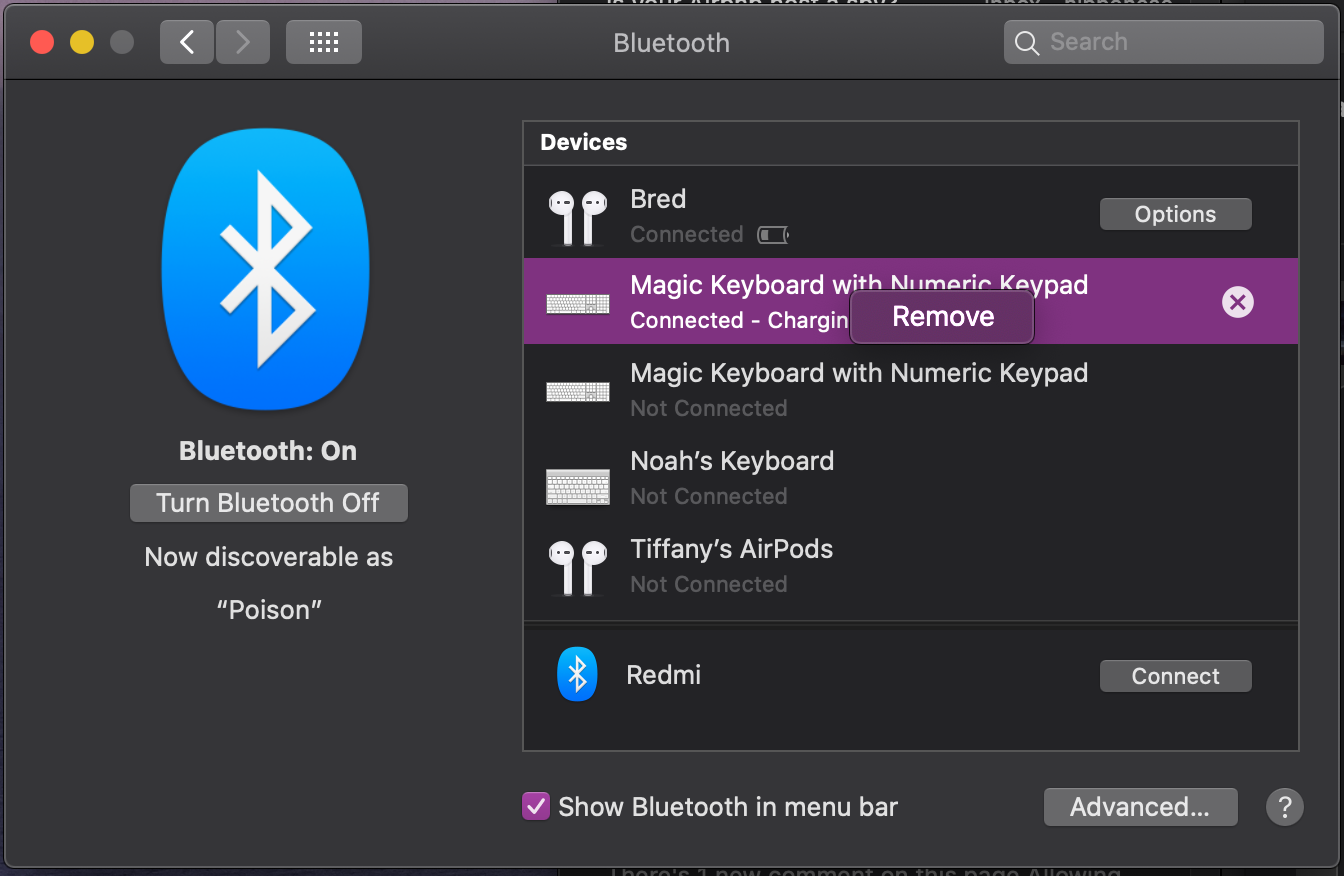The width and height of the screenshot is (1344, 876).
Task: Show all preferences via the grid icon
Action: tap(324, 42)
